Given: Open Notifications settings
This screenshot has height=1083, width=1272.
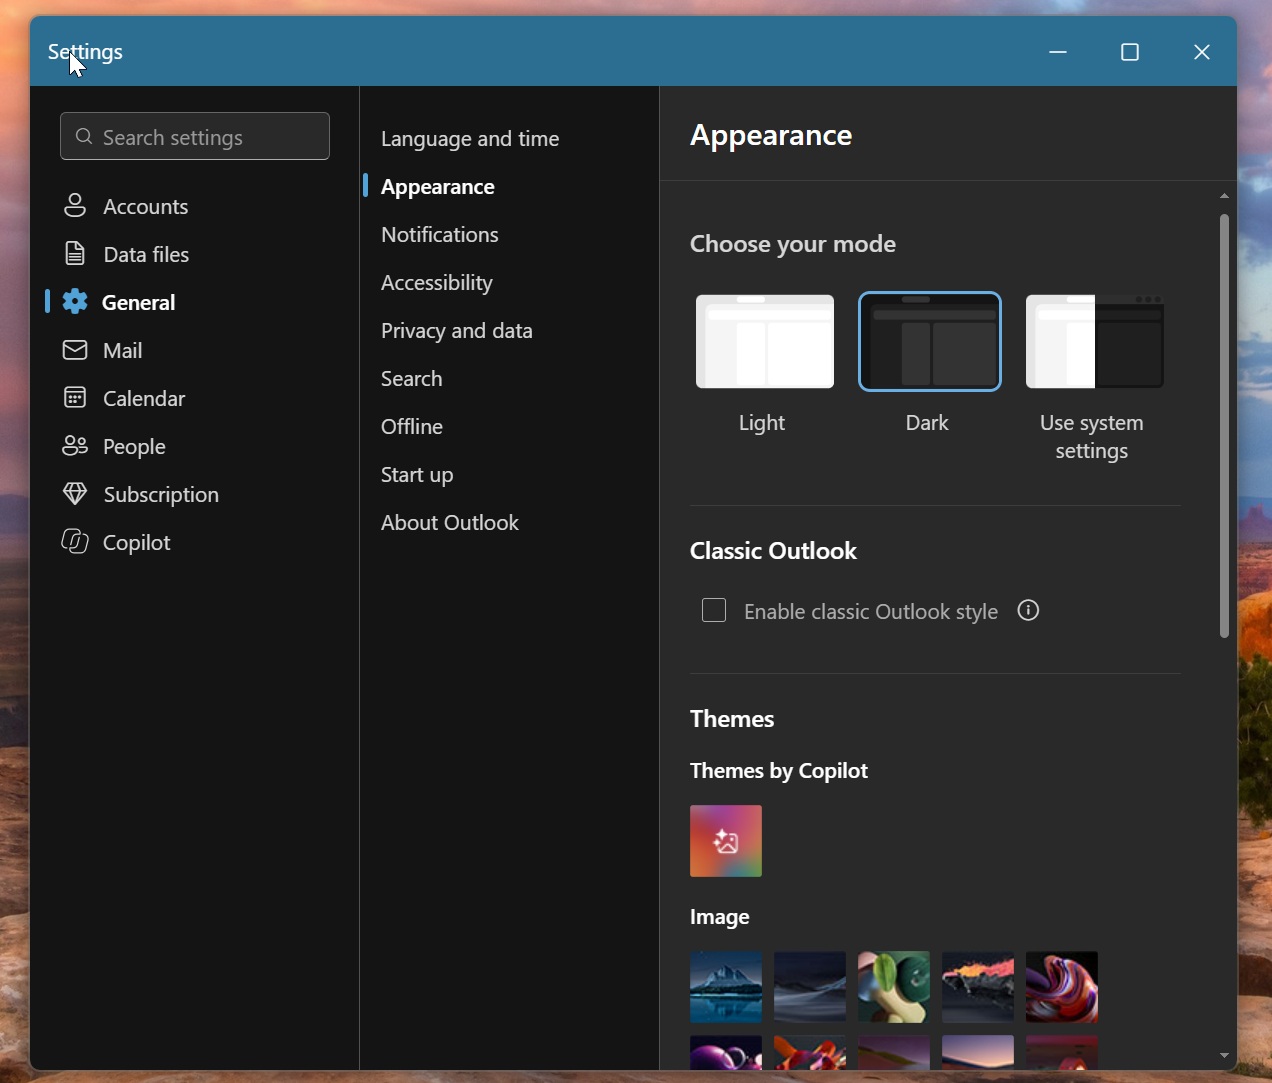Looking at the screenshot, I should coord(440,235).
